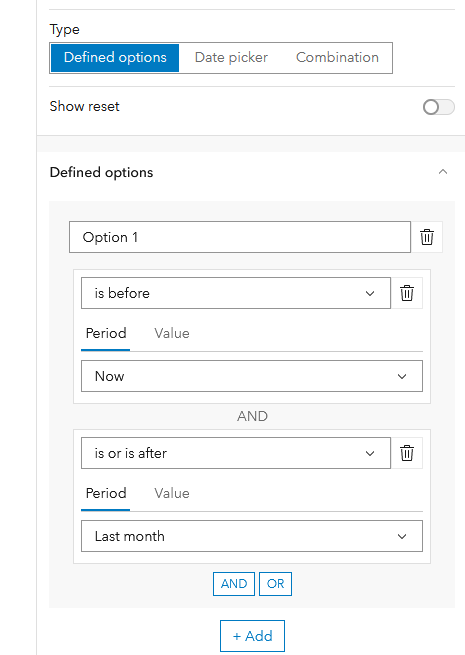Remove the 'is or is after' condition trash icon

pyautogui.click(x=407, y=453)
